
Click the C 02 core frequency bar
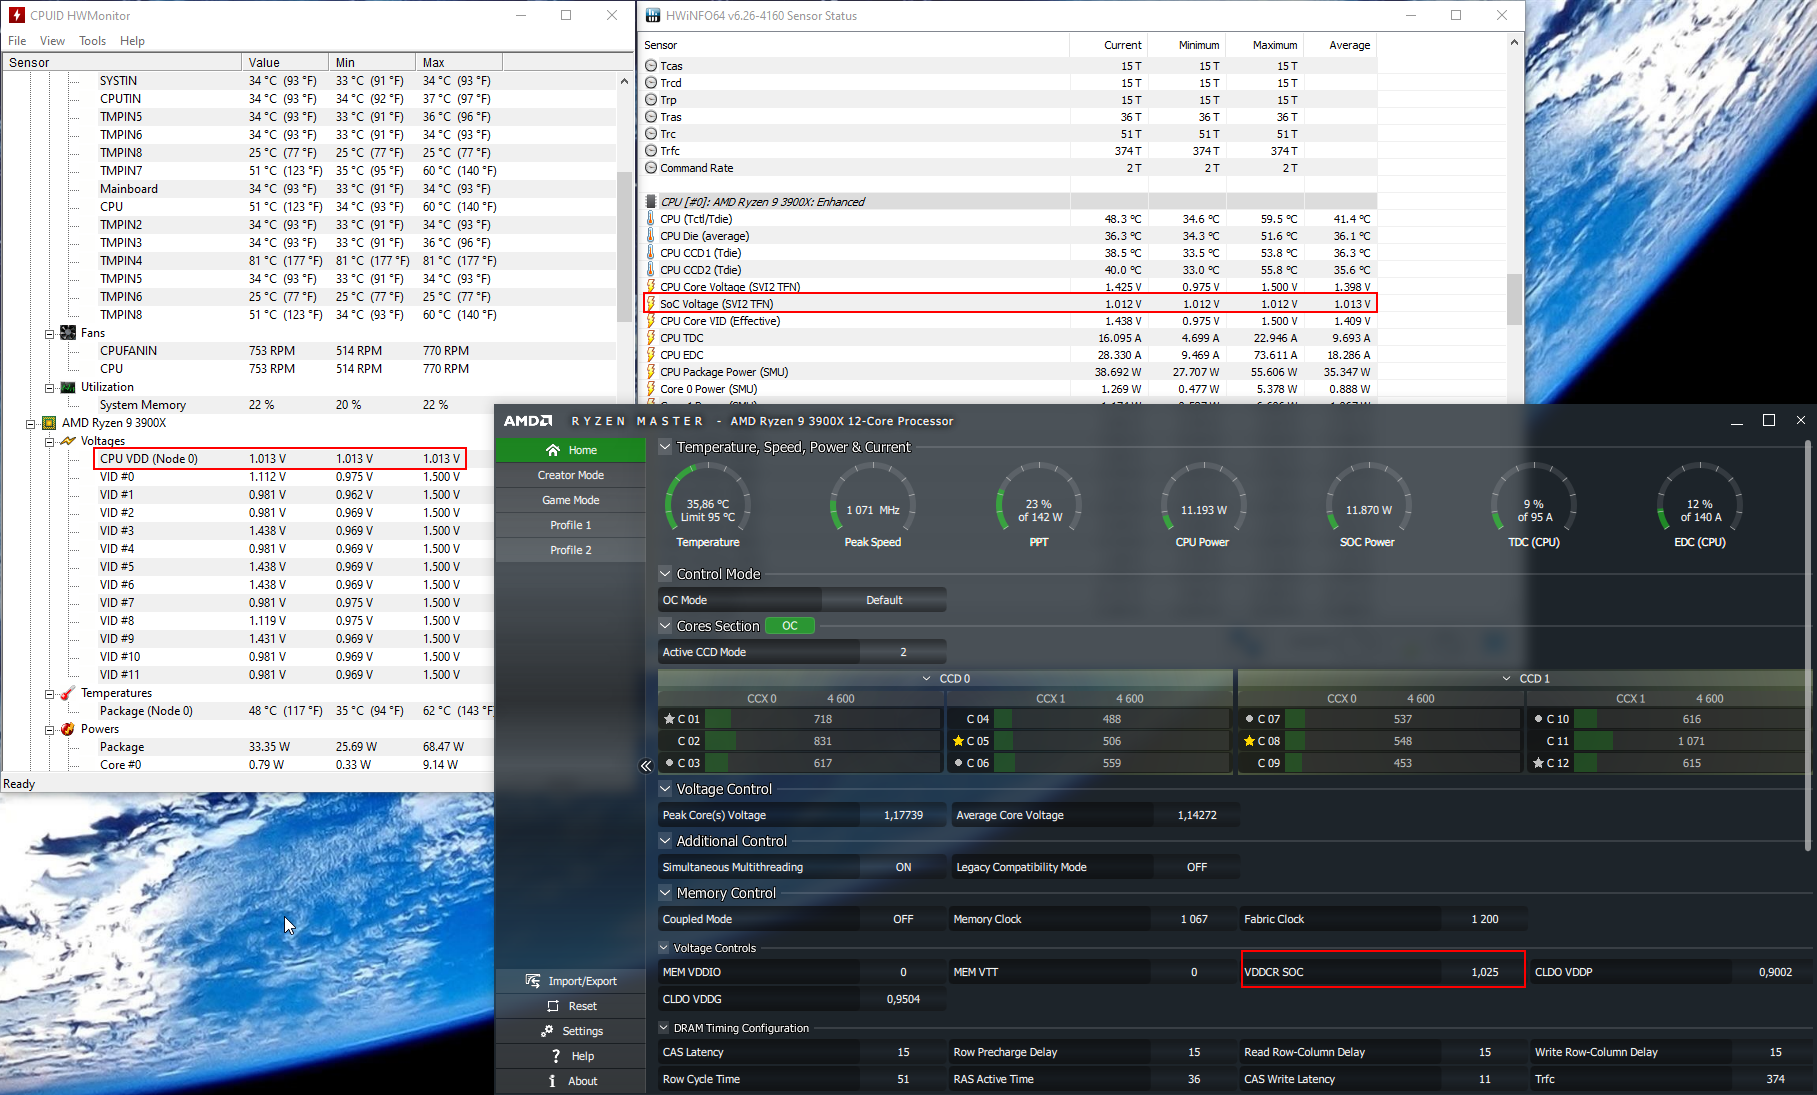tap(822, 741)
